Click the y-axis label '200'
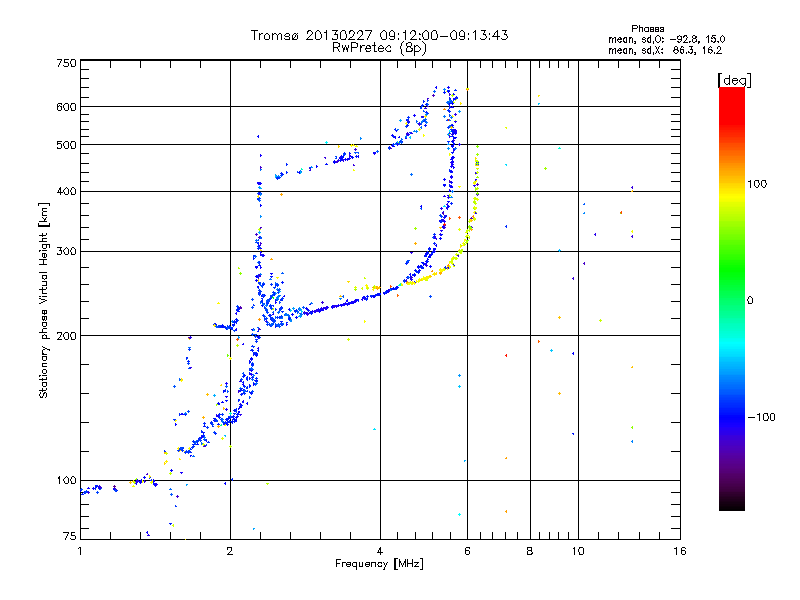 pyautogui.click(x=66, y=336)
